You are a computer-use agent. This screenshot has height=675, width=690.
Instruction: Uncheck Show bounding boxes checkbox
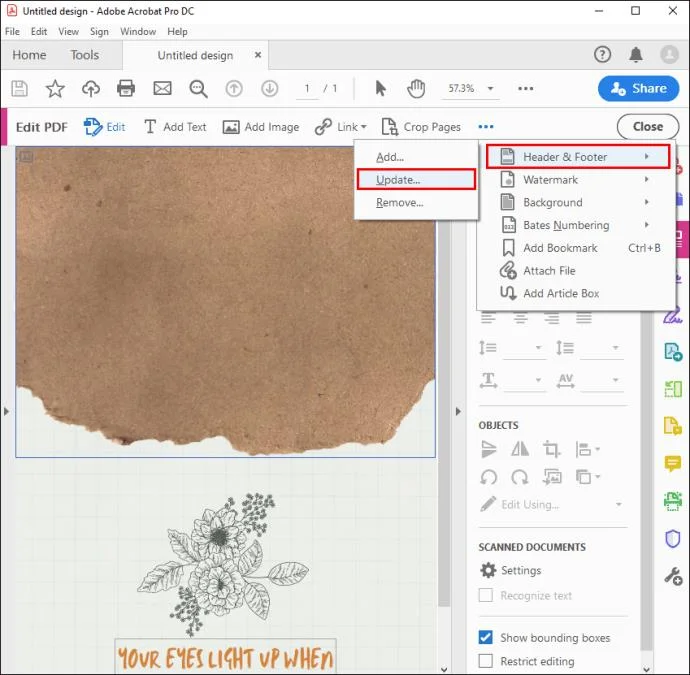tap(486, 637)
